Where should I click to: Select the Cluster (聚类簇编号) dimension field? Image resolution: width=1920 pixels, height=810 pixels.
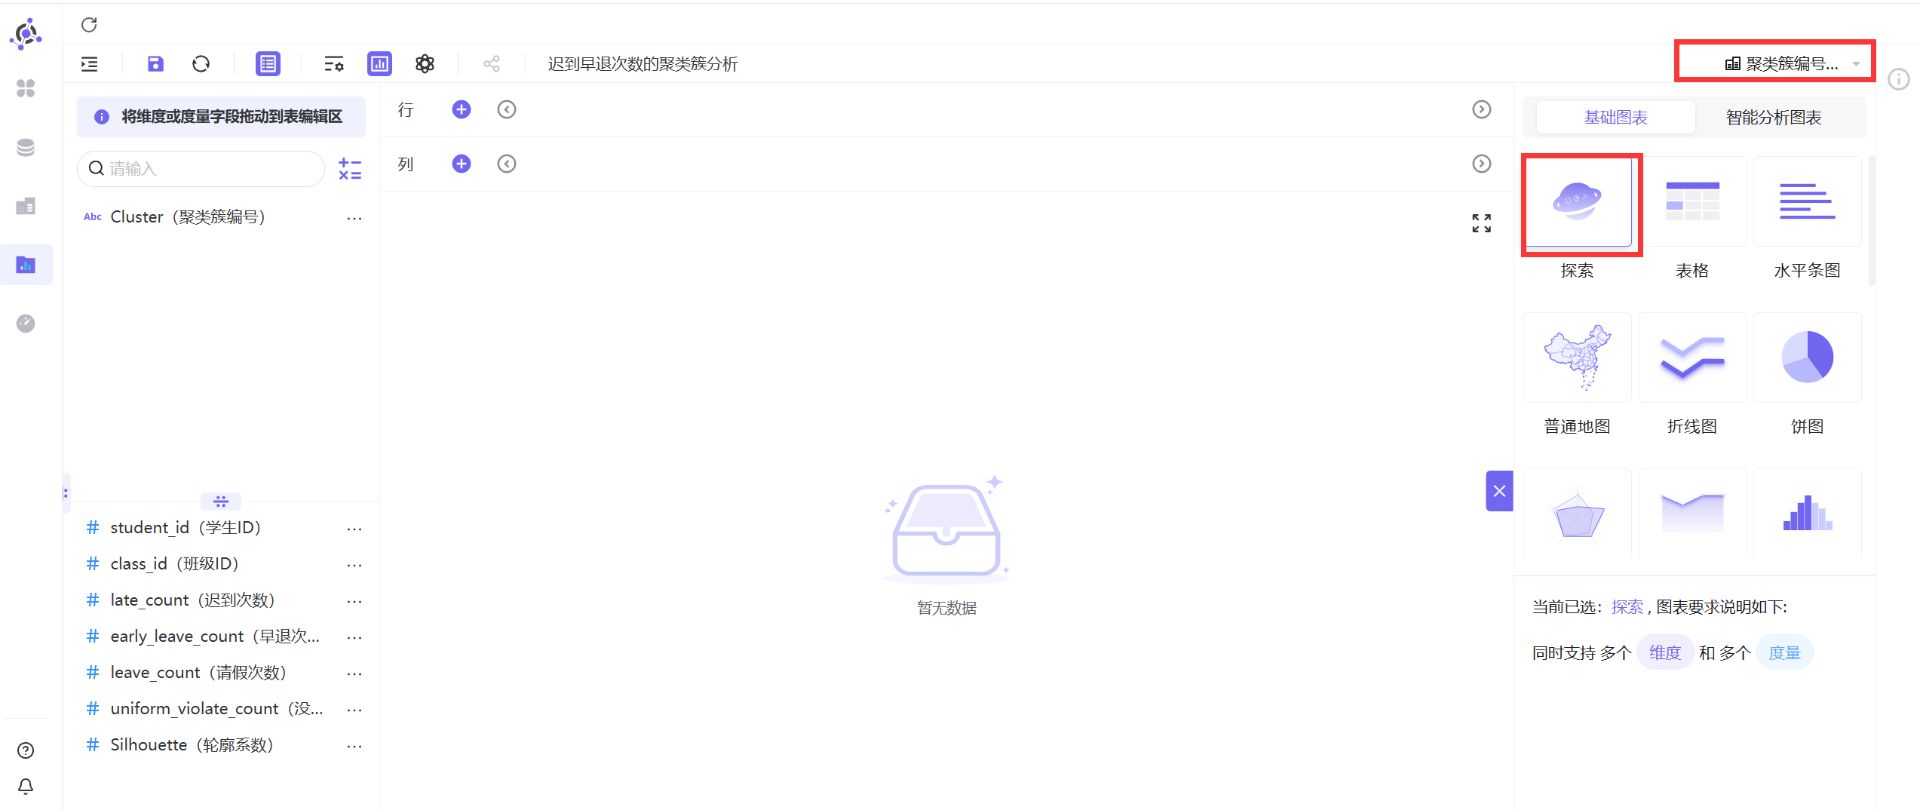(188, 217)
